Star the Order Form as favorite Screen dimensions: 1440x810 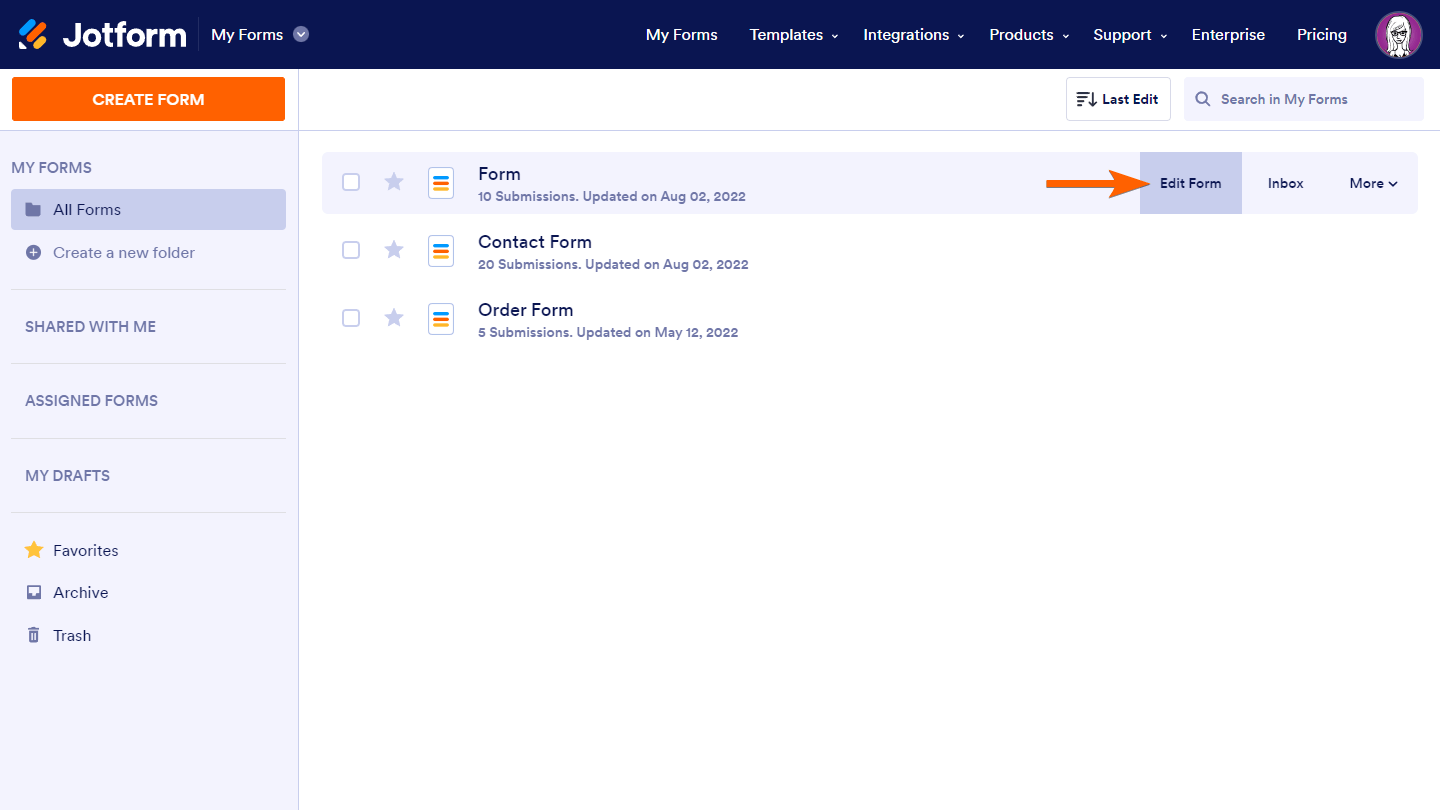click(394, 318)
